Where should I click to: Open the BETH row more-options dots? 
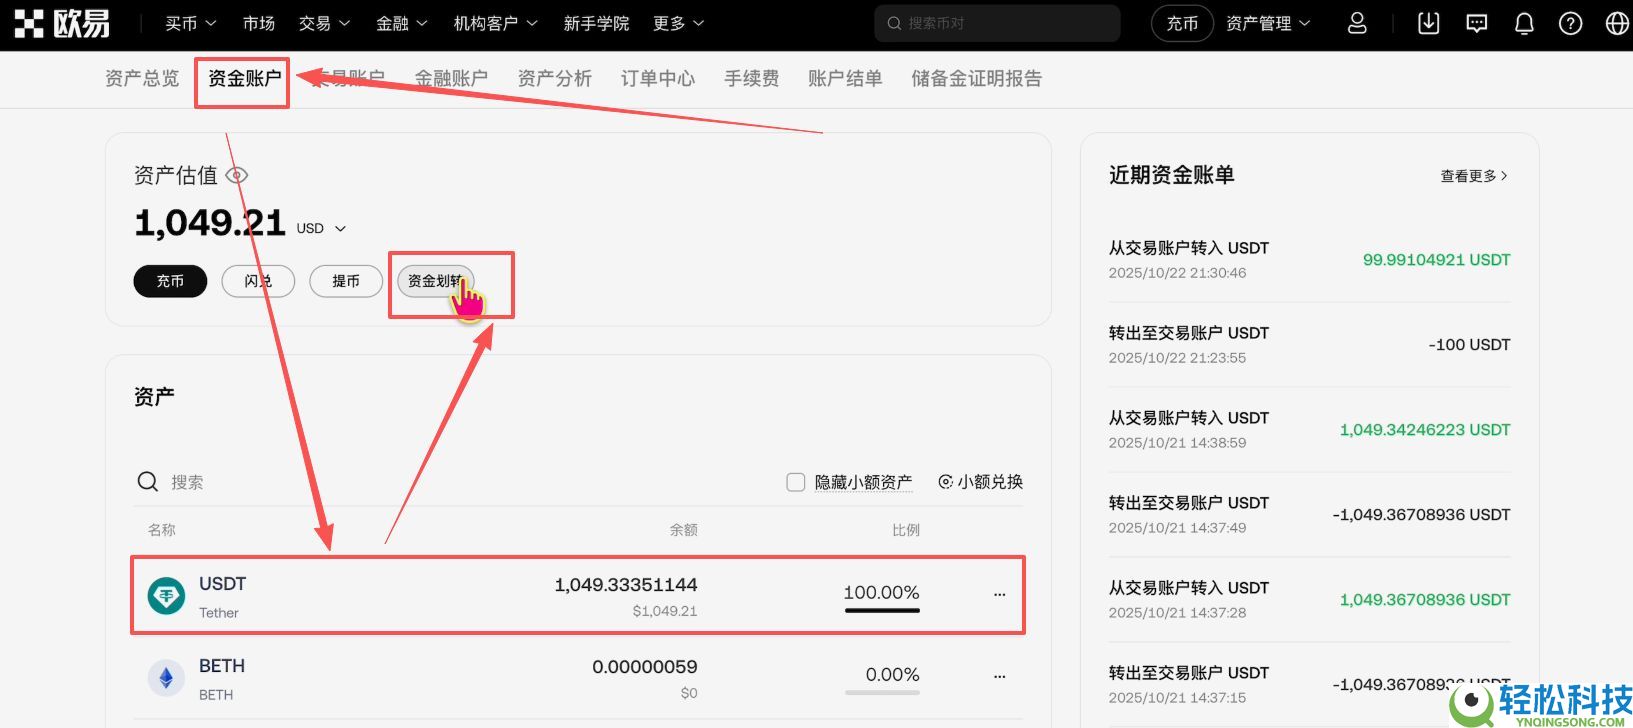999,676
